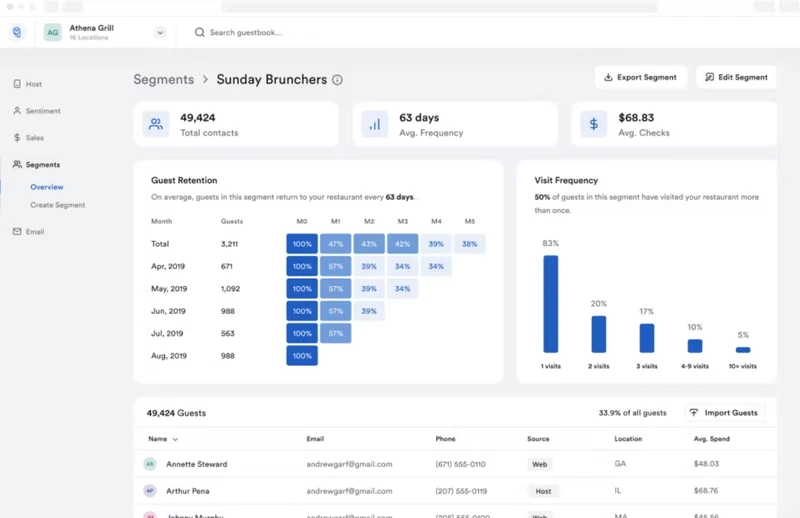
Task: Click Annette Steward's avatar icon
Action: pyautogui.click(x=149, y=464)
